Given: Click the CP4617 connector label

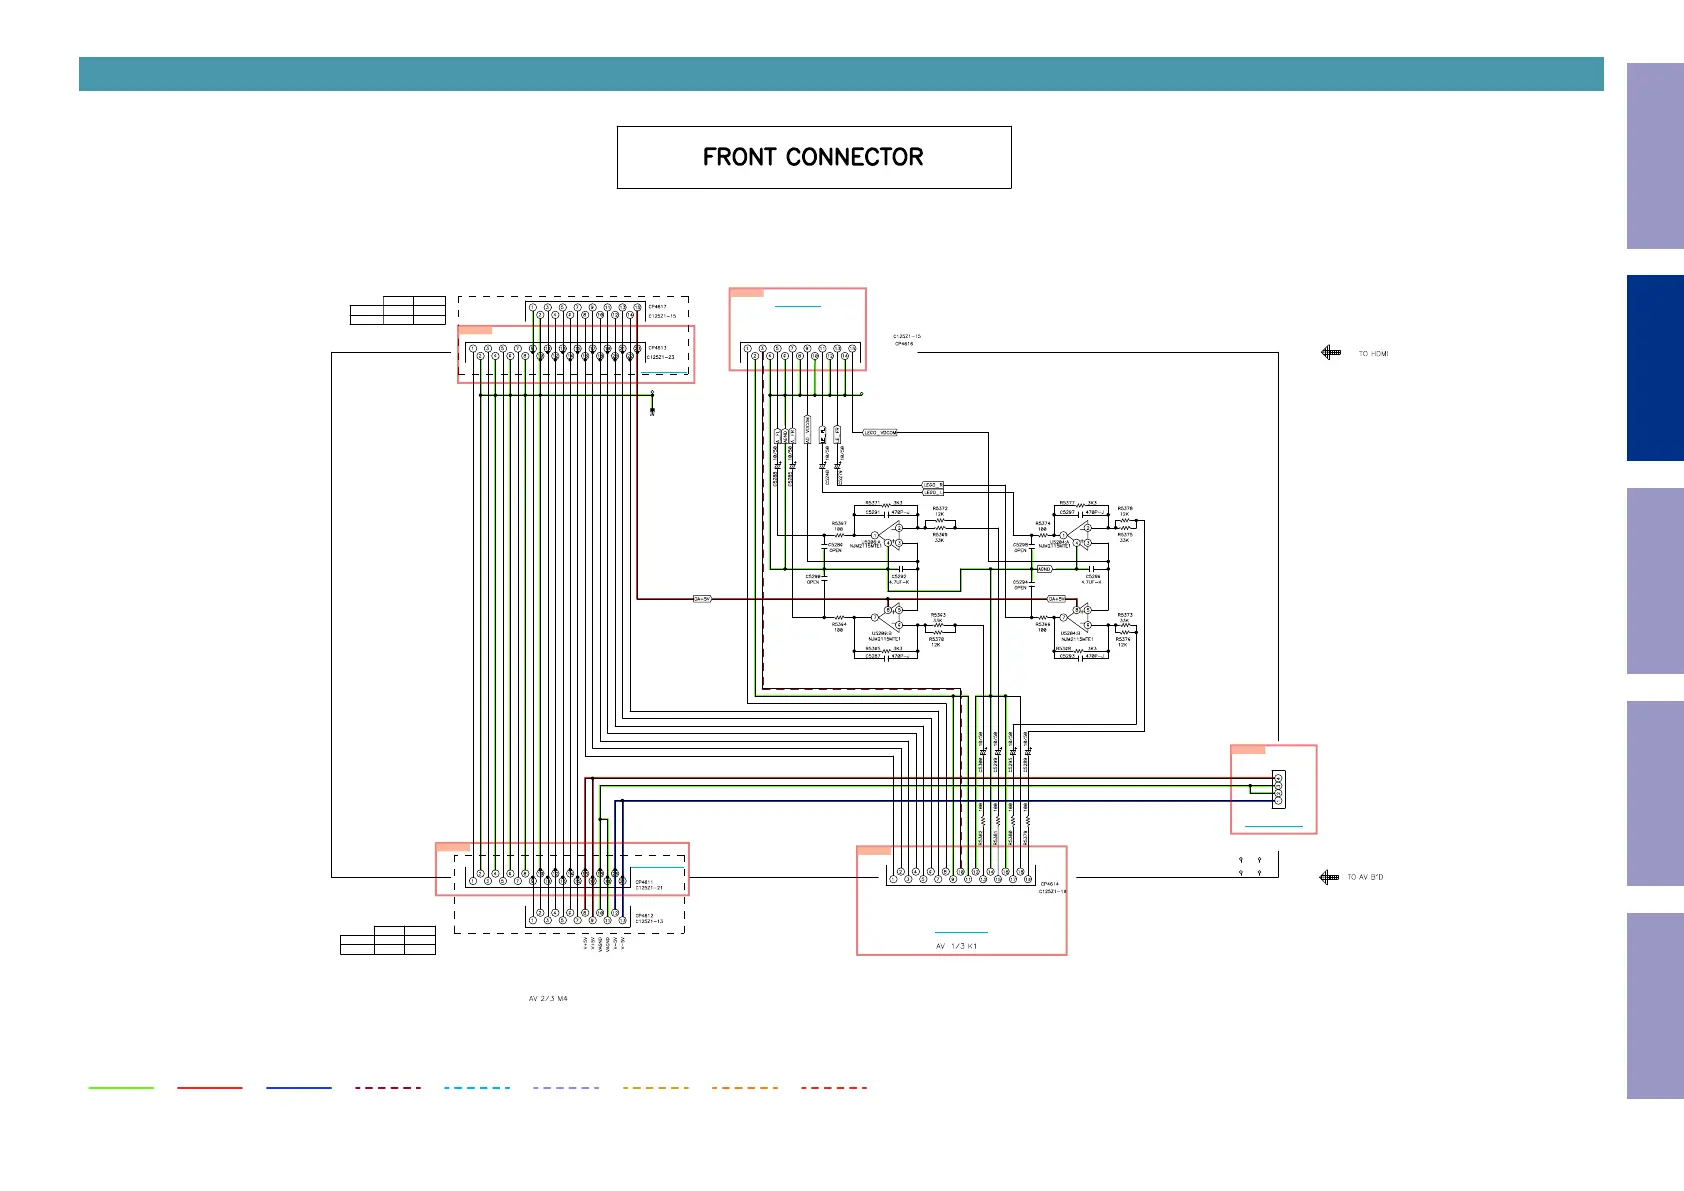Looking at the screenshot, I should pos(657,307).
